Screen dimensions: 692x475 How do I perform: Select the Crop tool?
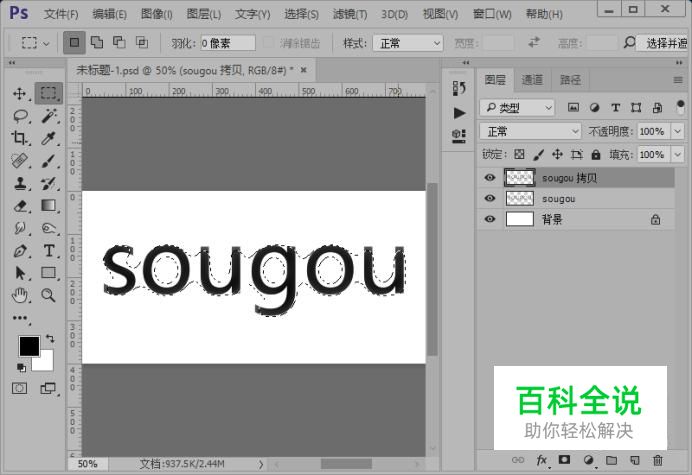click(x=19, y=138)
